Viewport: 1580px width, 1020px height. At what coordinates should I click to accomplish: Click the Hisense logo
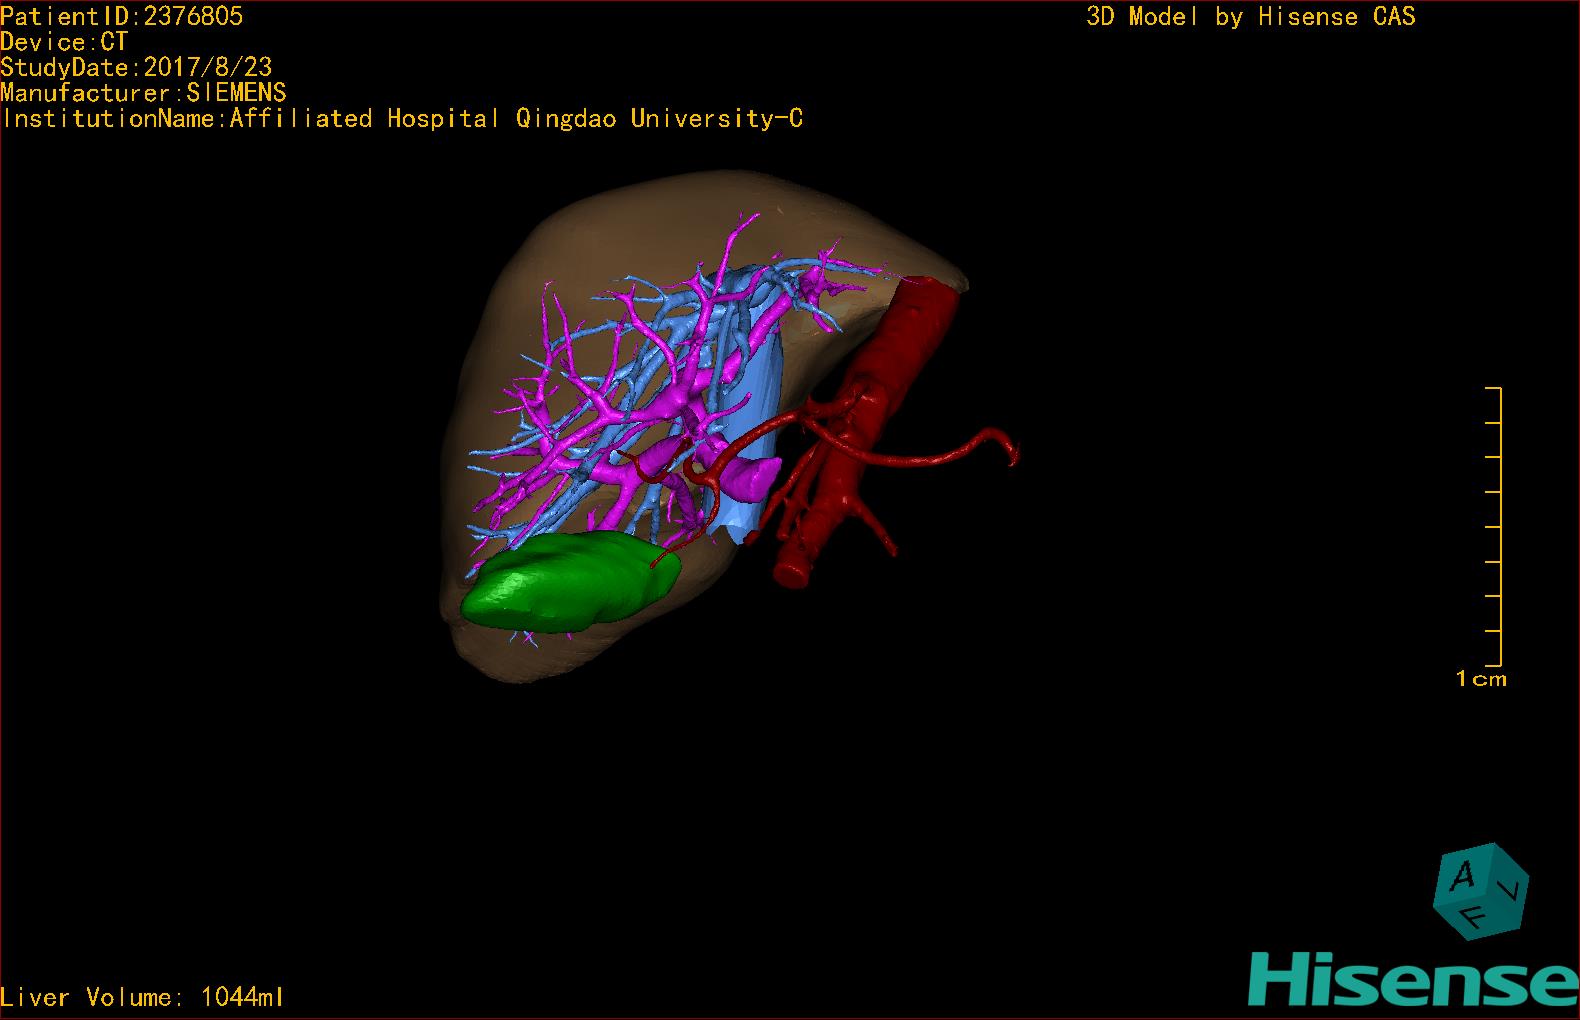1414,979
